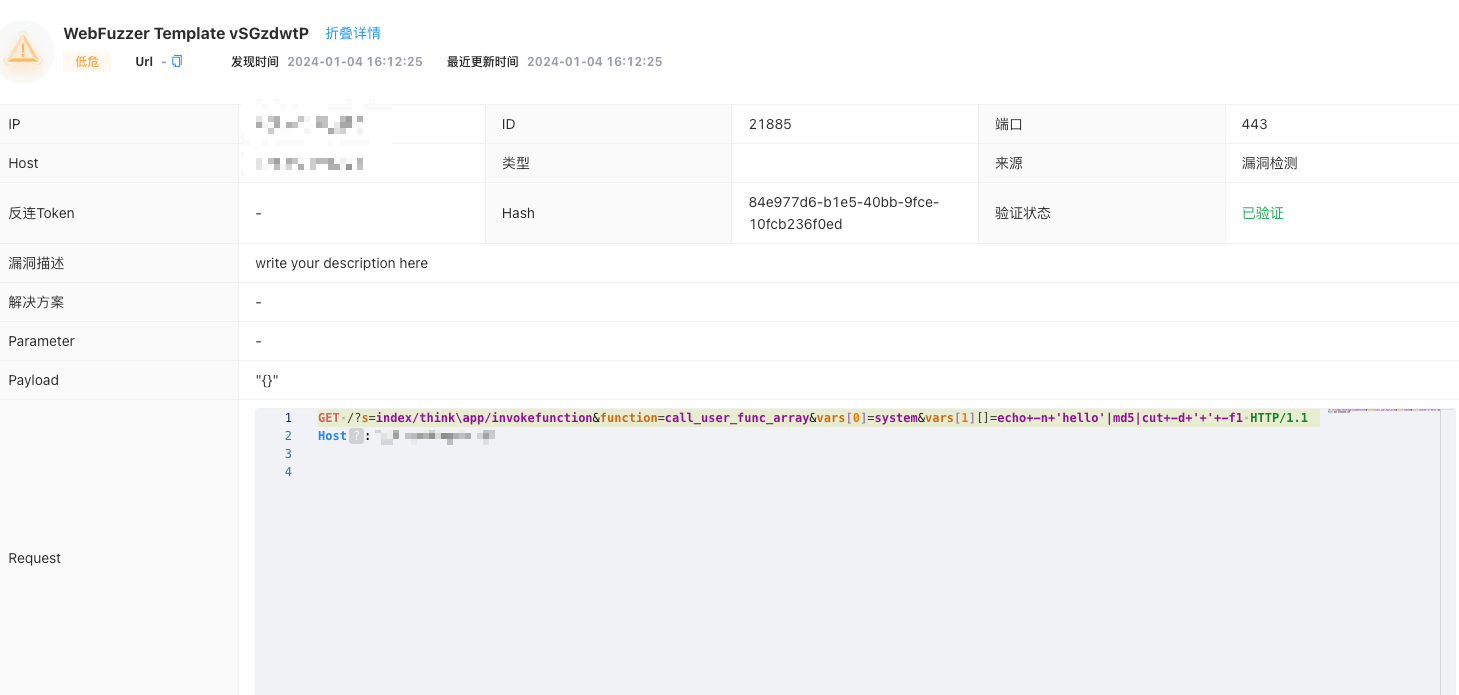Click the Parameter label cell

(119, 341)
